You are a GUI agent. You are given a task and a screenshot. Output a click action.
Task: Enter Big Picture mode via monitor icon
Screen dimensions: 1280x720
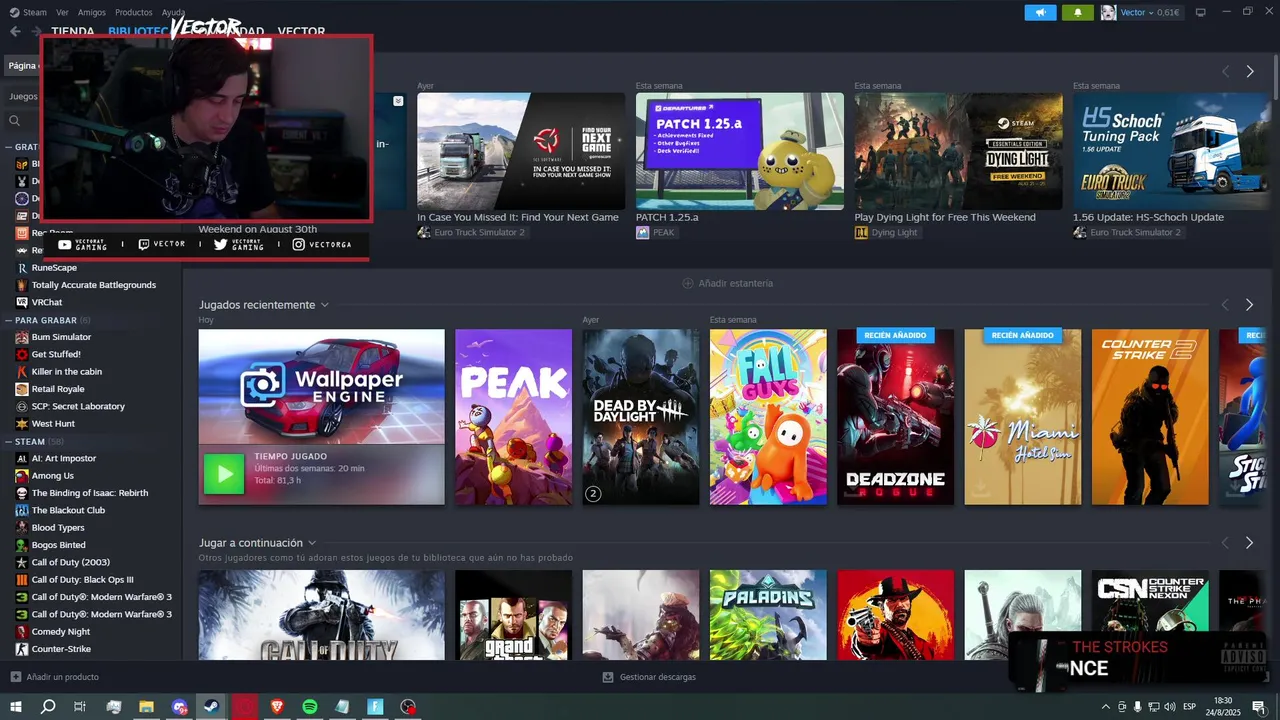click(1200, 13)
